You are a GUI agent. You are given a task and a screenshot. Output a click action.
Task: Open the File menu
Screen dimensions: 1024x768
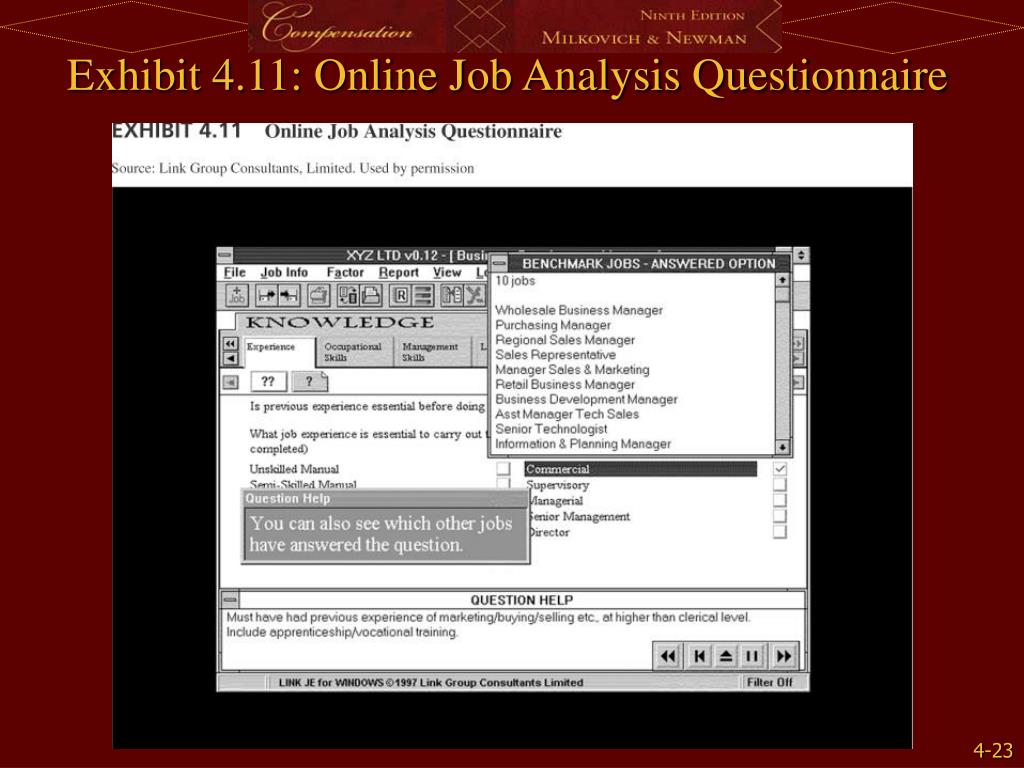234,272
